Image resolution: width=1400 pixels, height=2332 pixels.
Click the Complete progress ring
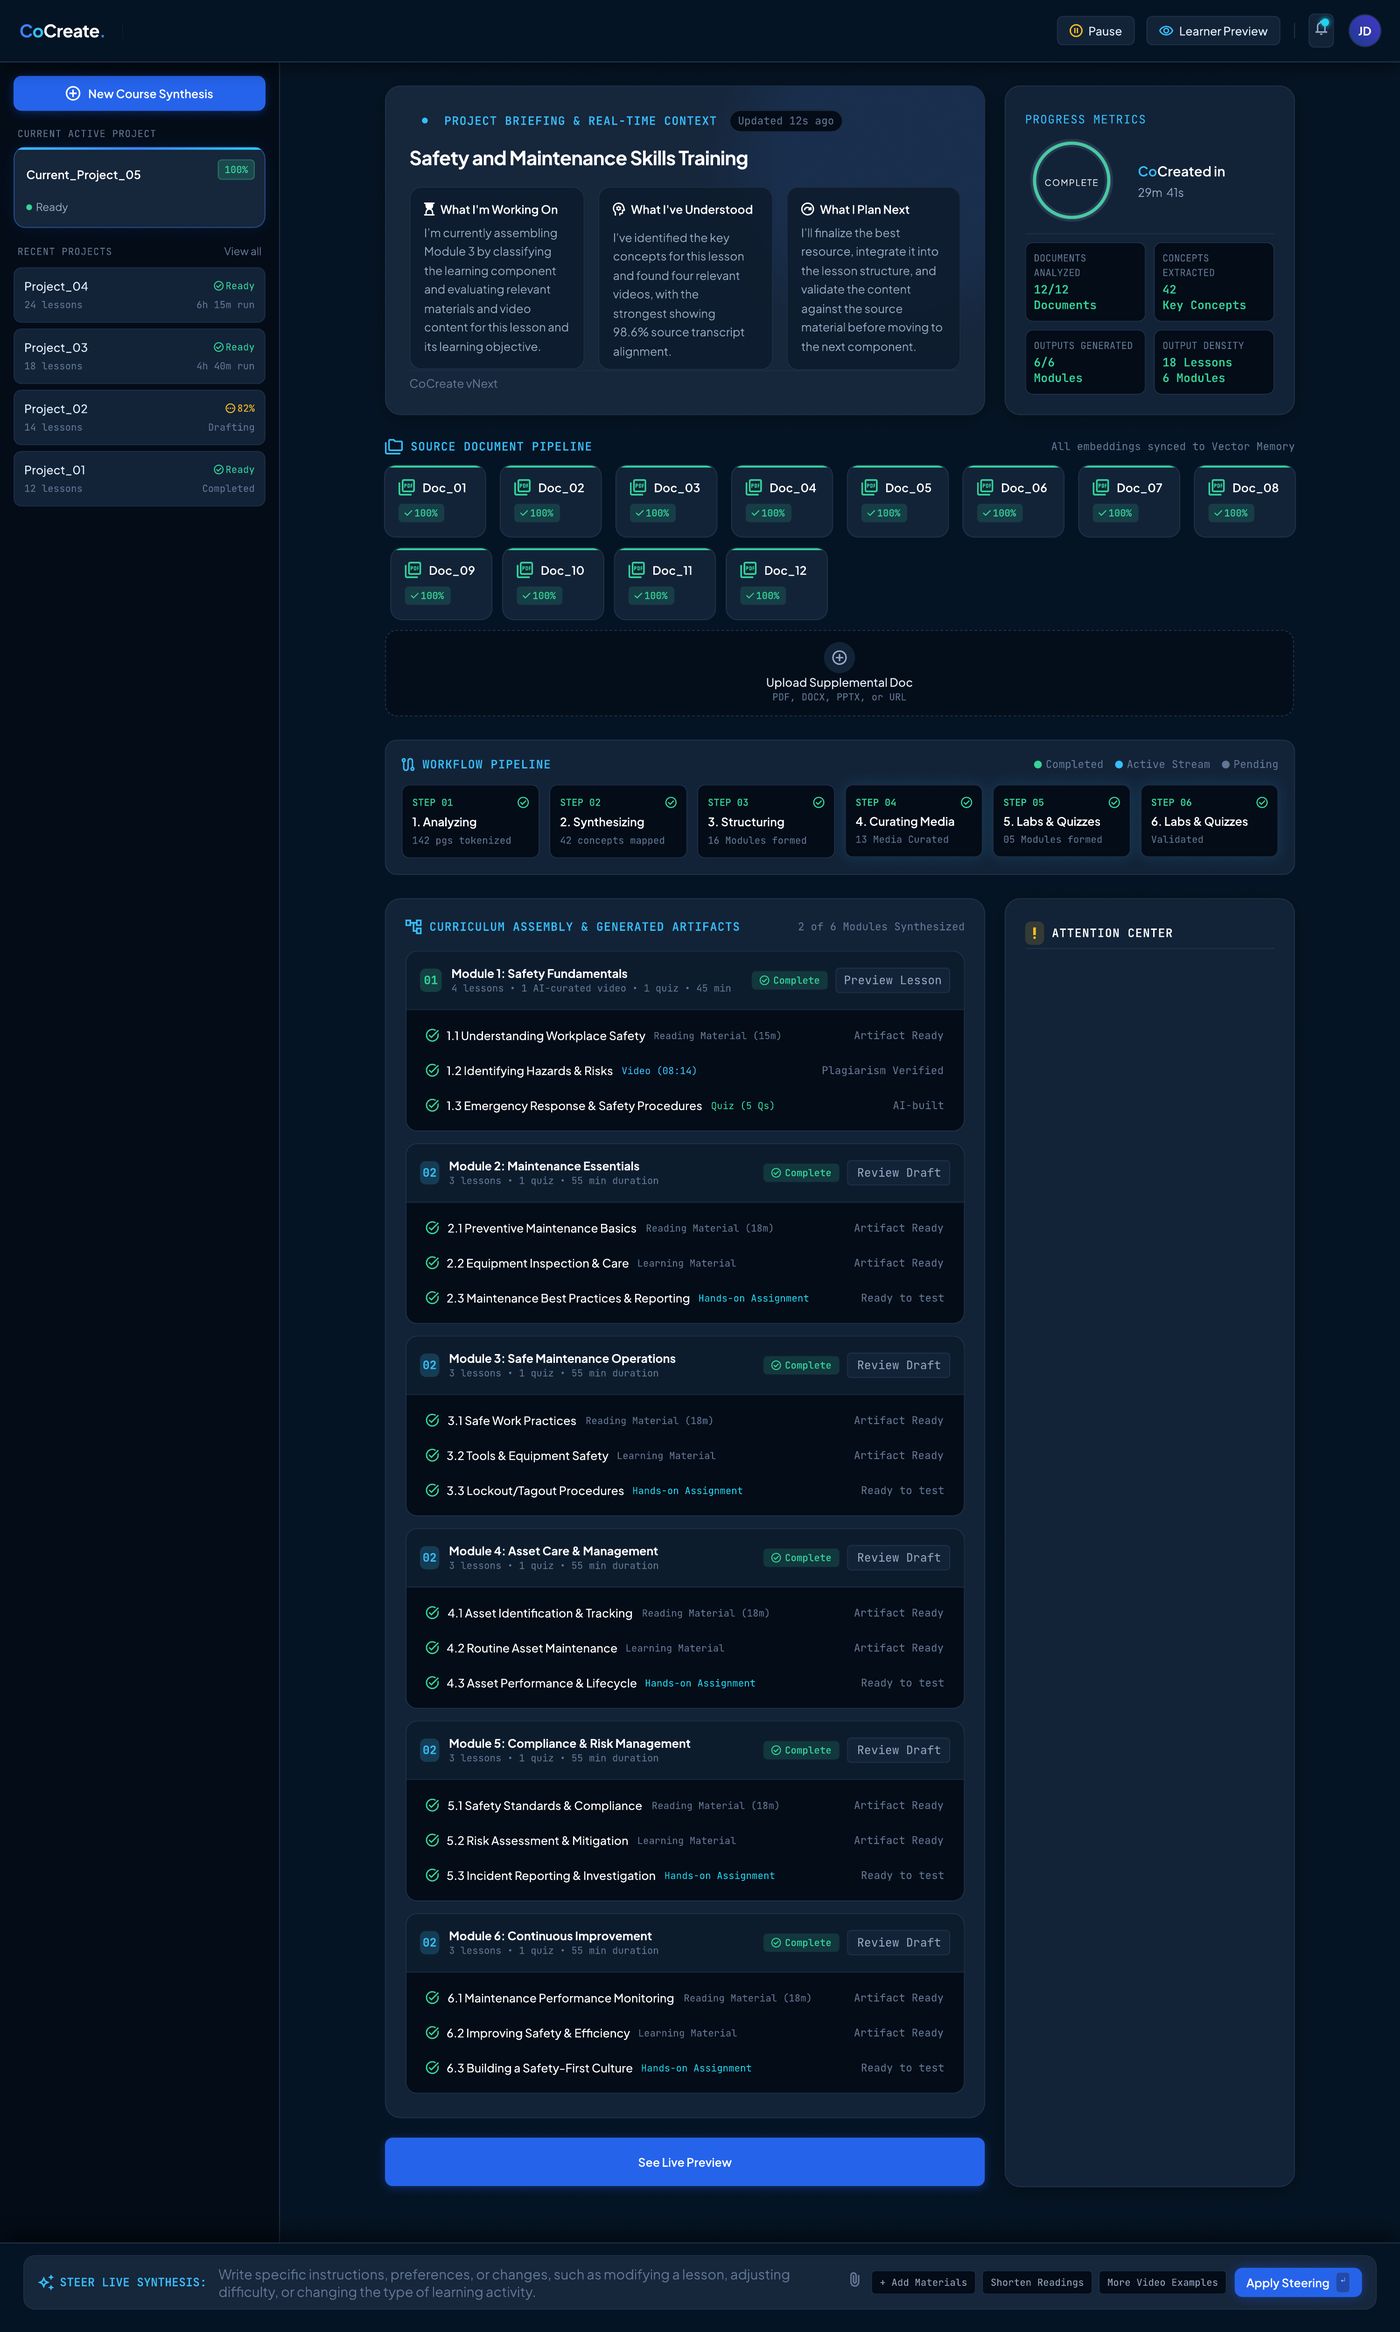click(1071, 181)
